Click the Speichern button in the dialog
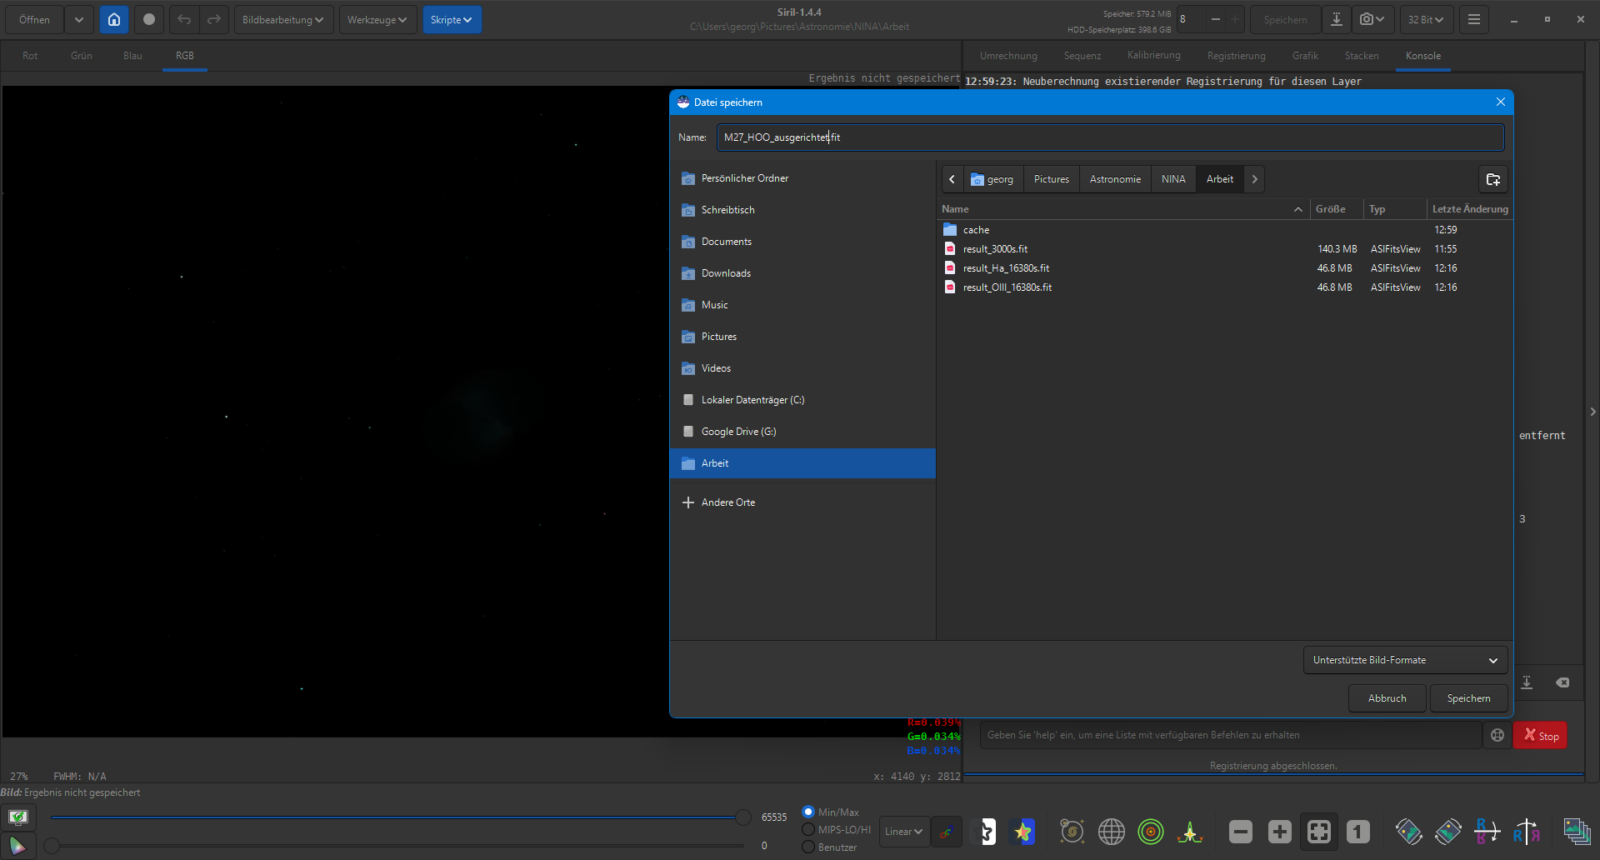 pos(1468,698)
